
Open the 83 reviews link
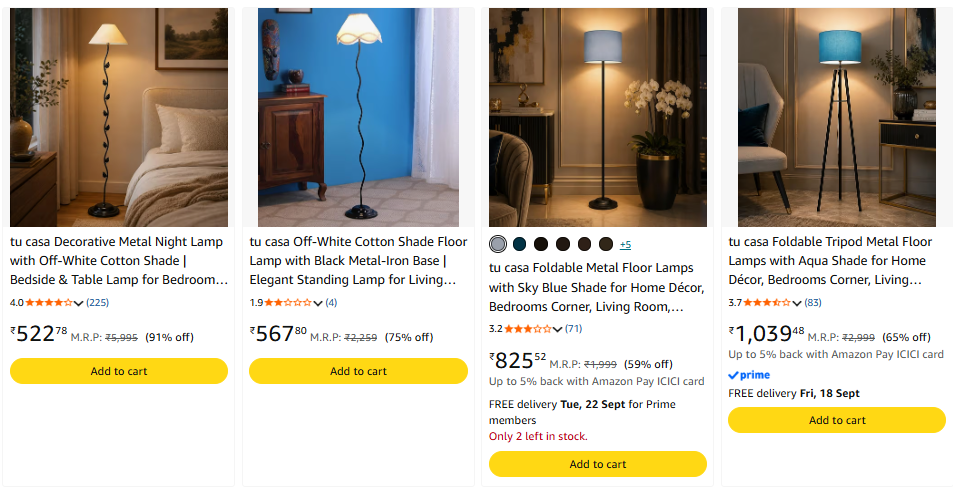click(813, 303)
